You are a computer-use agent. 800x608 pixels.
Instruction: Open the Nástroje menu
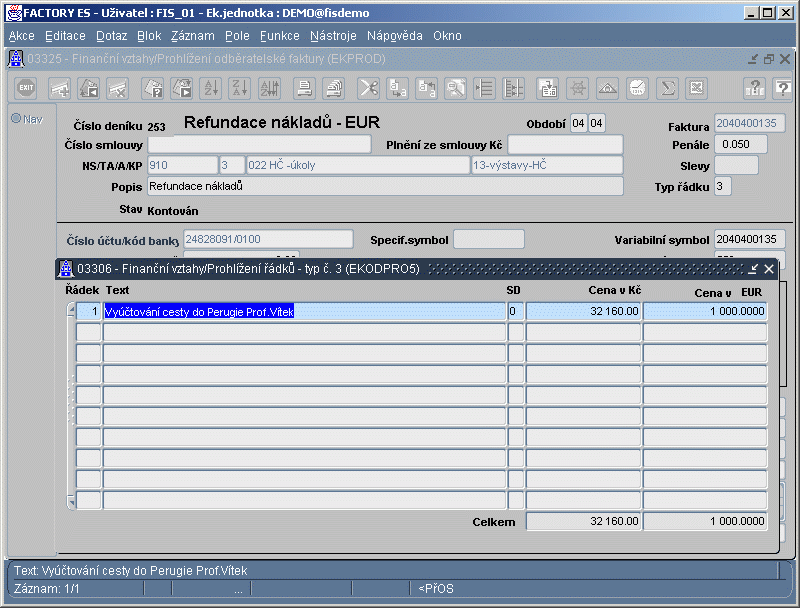333,36
